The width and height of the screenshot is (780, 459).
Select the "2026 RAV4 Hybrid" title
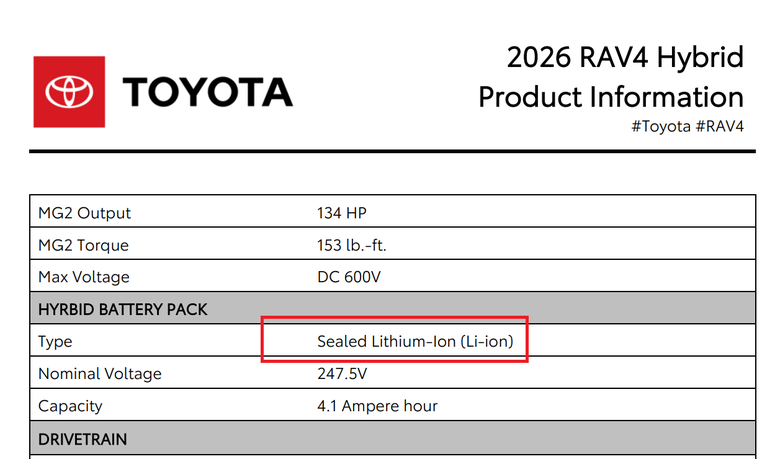tap(625, 58)
